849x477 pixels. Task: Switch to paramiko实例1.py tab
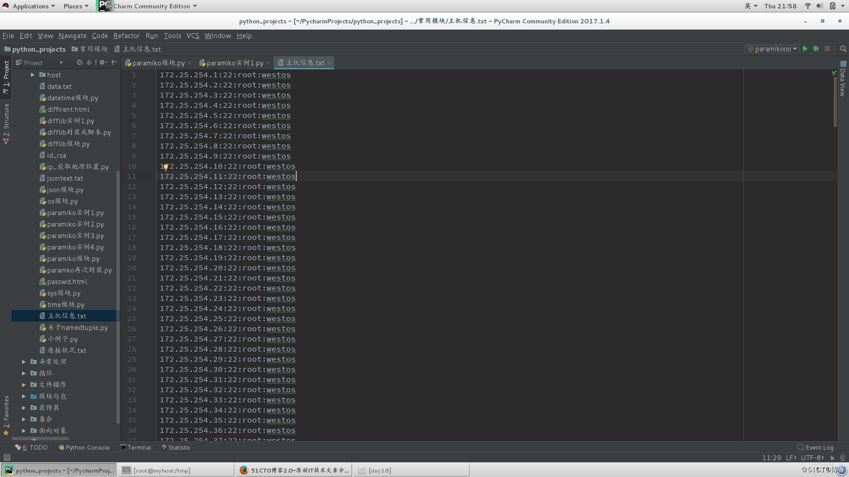[234, 63]
